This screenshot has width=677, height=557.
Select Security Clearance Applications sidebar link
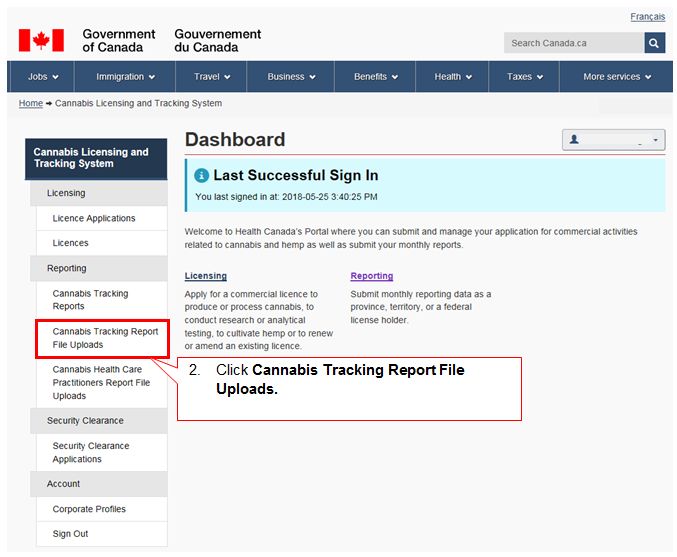pyautogui.click(x=91, y=452)
